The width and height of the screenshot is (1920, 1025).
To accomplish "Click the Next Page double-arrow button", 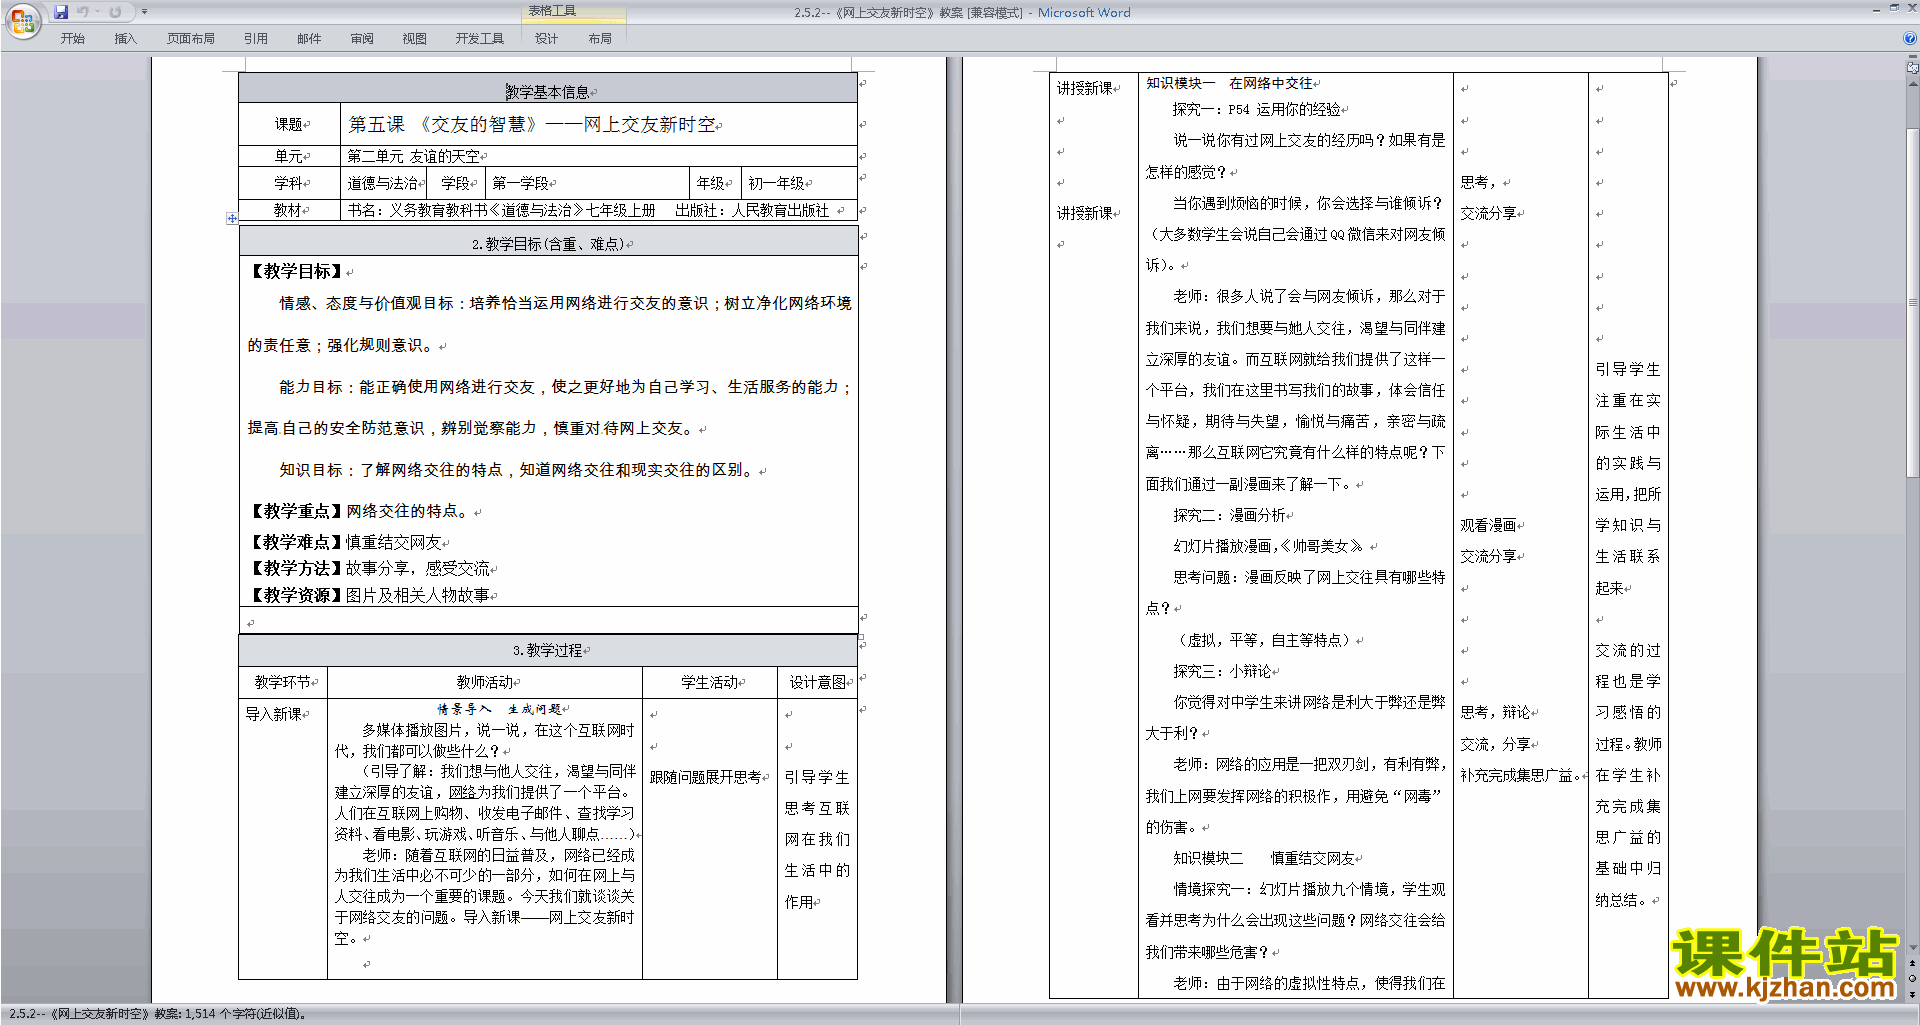I will 1913,993.
